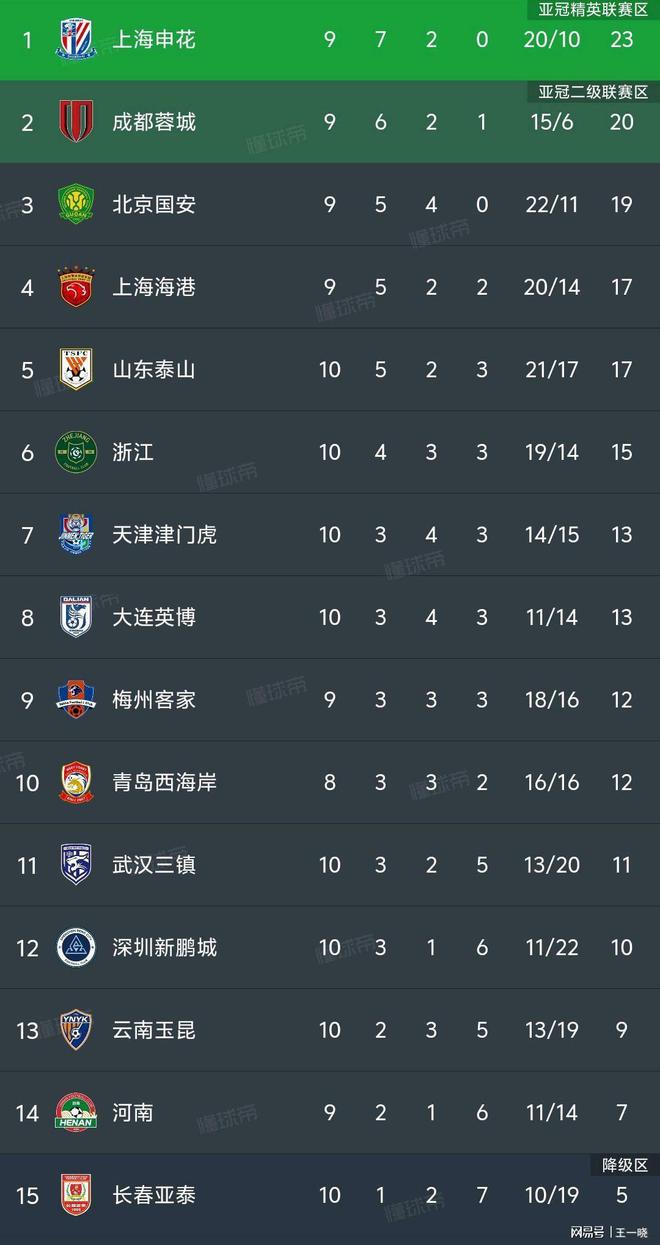The width and height of the screenshot is (660, 1245).
Task: Click the 河南 HENAN team logo
Action: (76, 1112)
